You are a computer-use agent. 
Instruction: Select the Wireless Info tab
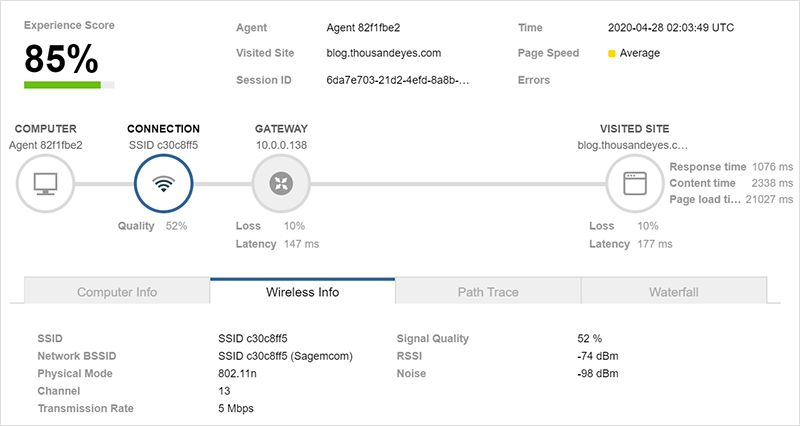302,292
